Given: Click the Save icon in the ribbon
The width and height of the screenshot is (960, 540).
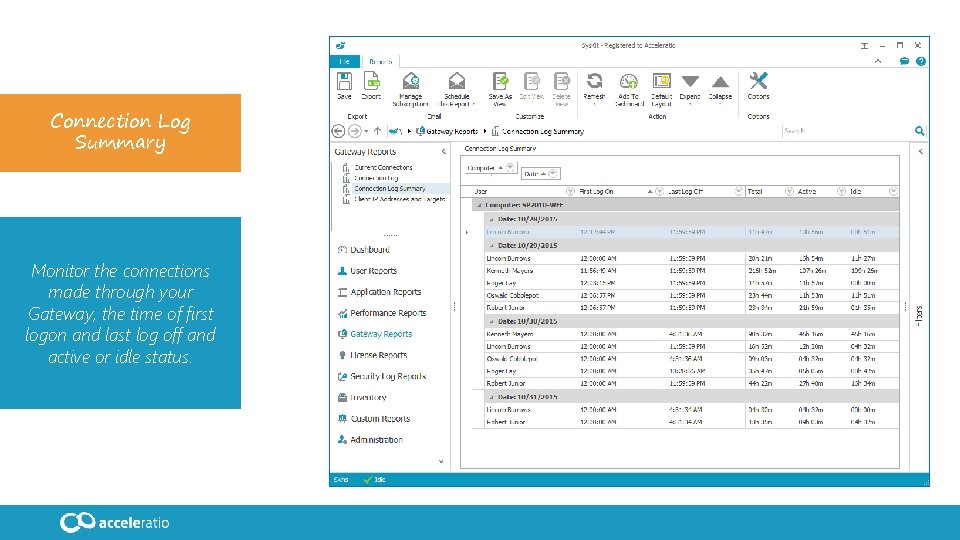Looking at the screenshot, I should pyautogui.click(x=344, y=81).
